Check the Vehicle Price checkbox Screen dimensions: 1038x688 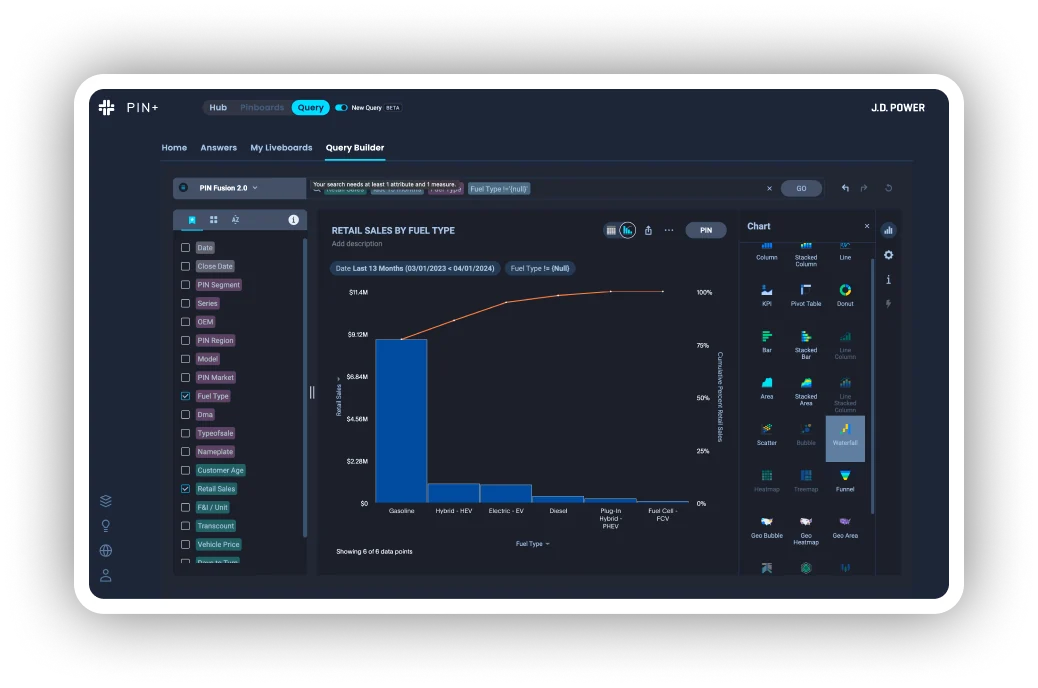[x=185, y=544]
